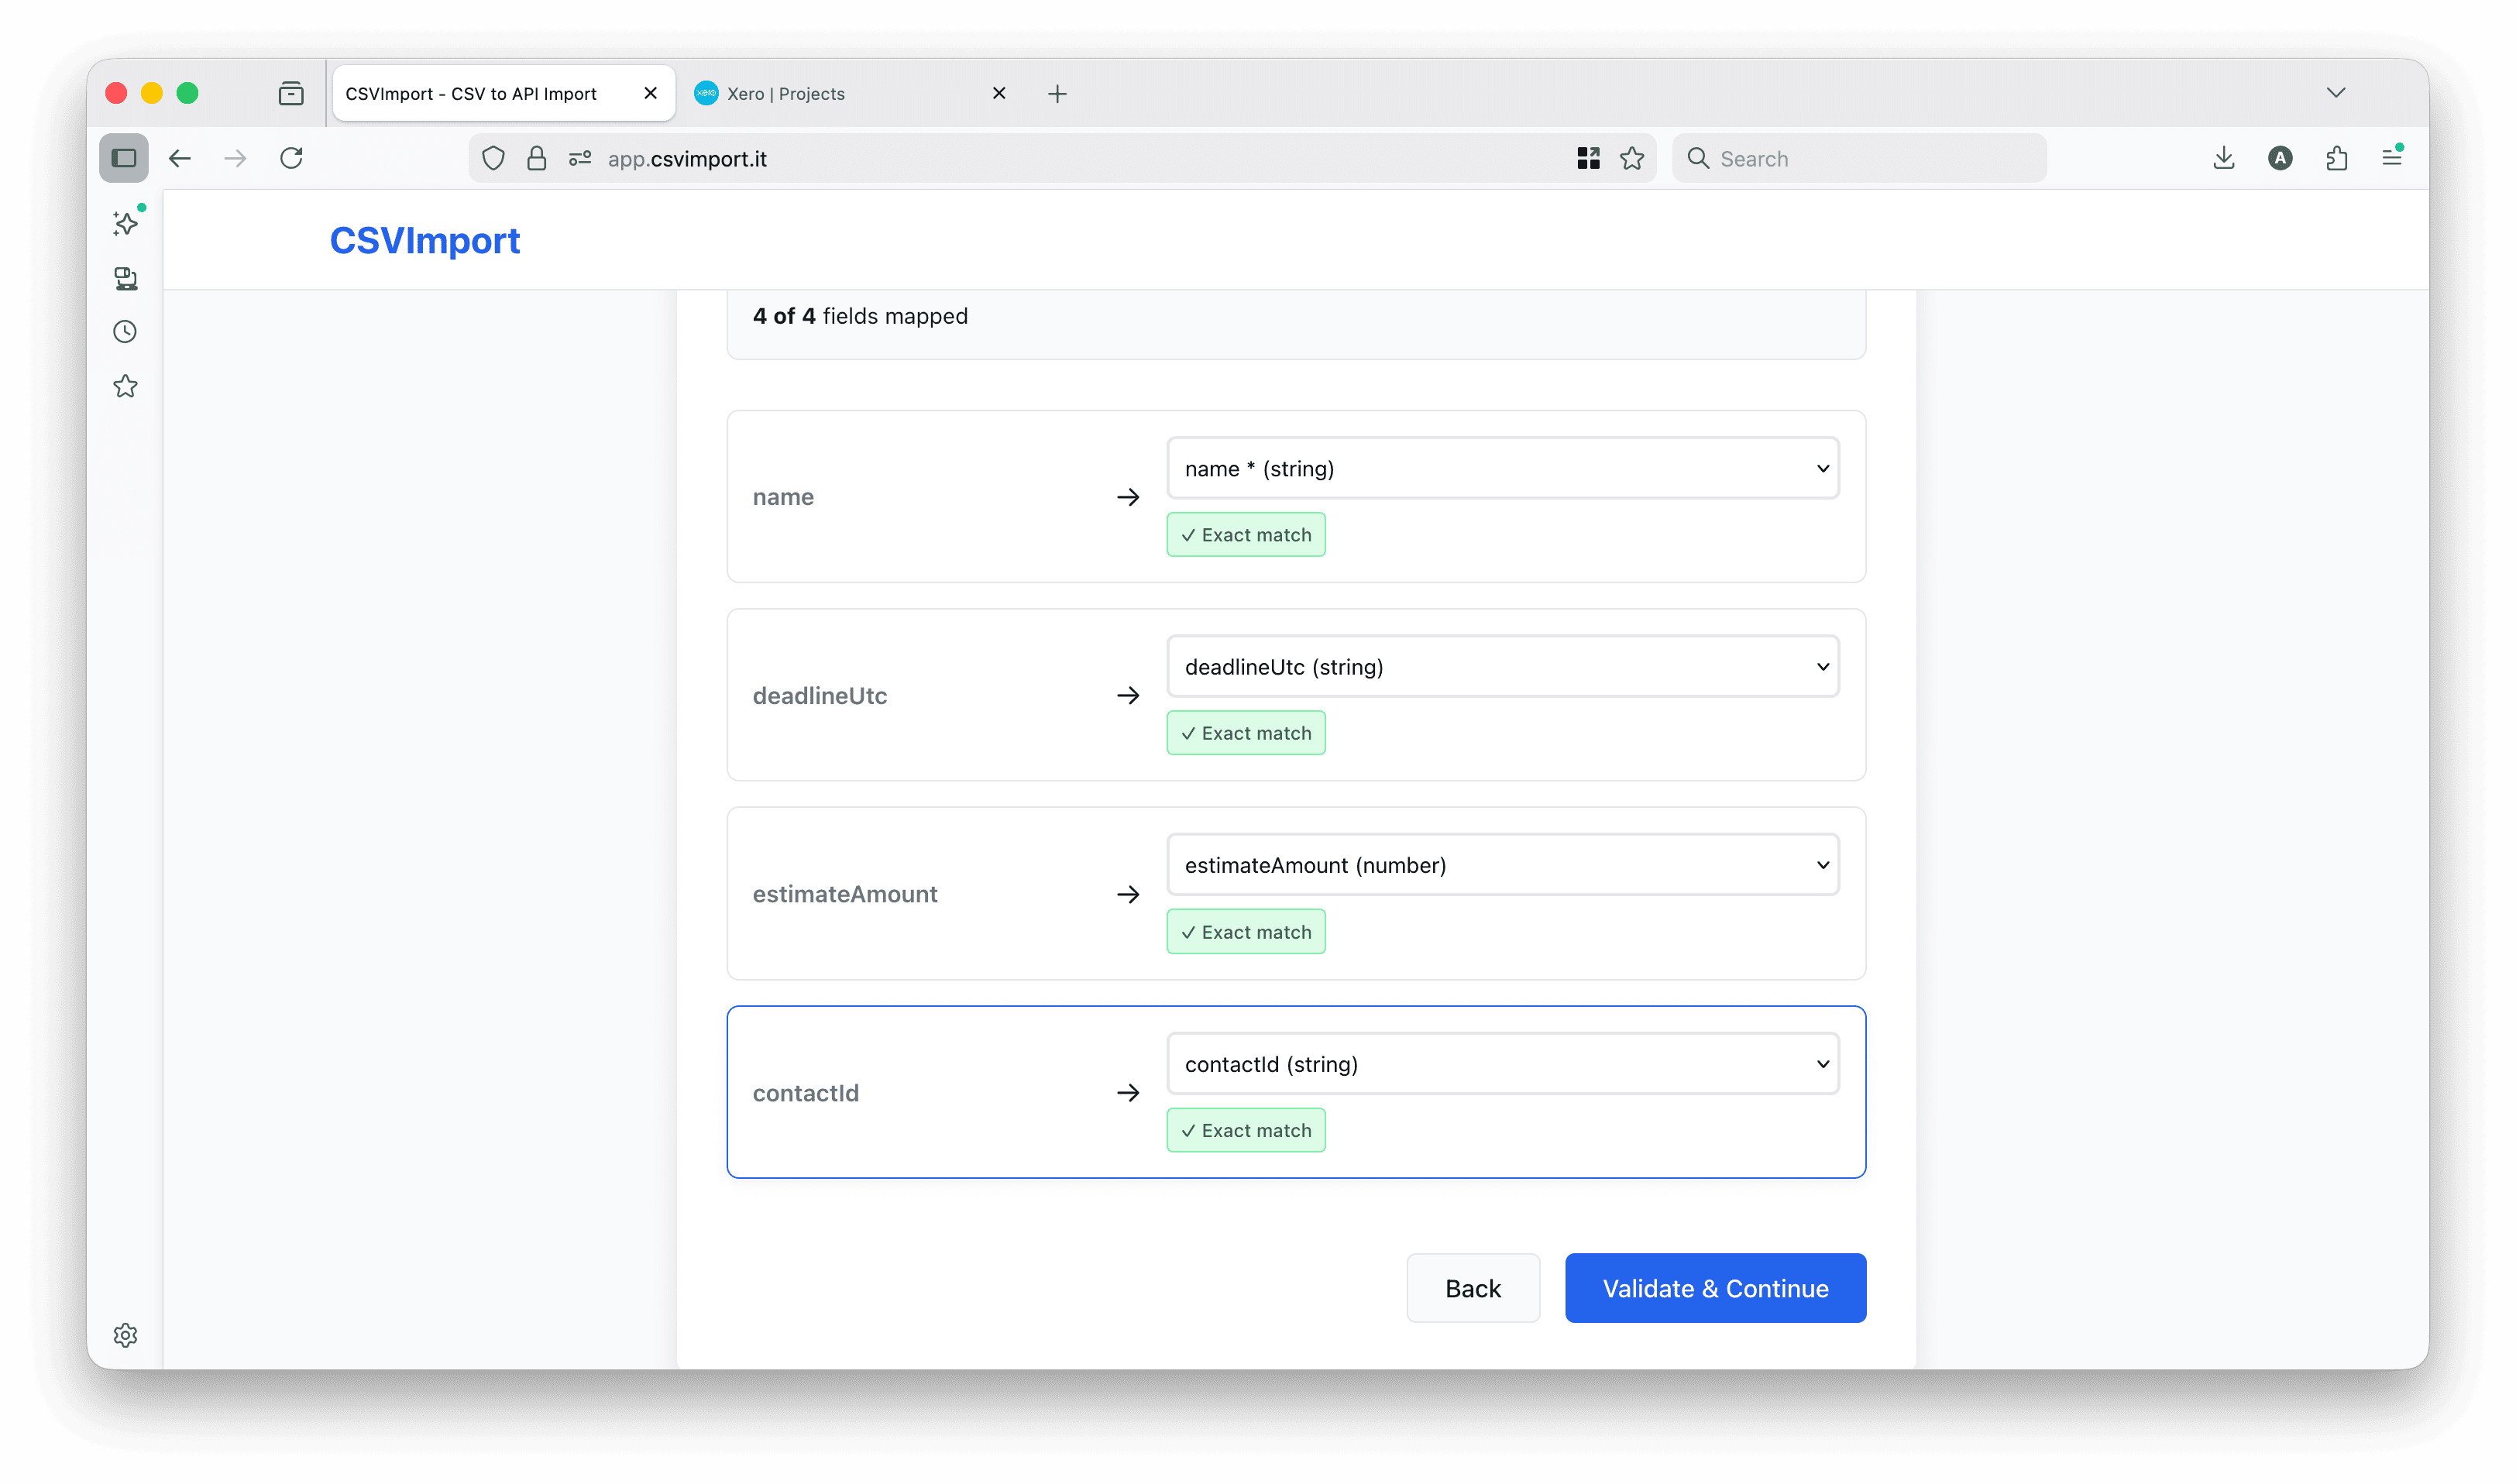Click the reload page icon
This screenshot has width=2516, height=1484.
[x=291, y=158]
